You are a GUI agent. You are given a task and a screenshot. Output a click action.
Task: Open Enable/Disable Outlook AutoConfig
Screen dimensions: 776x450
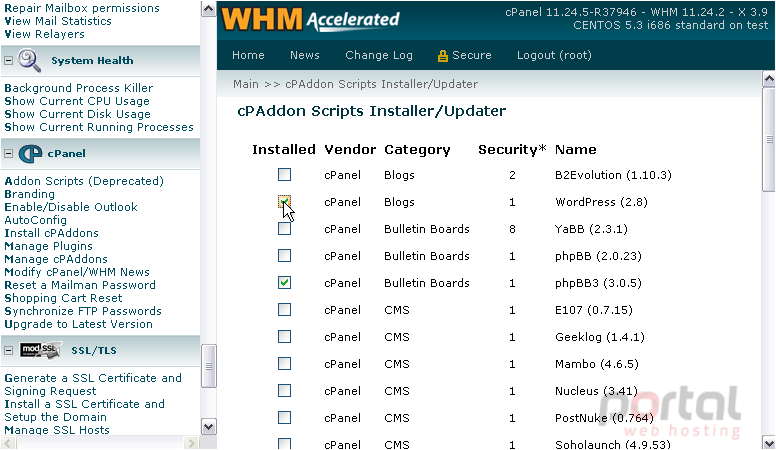pos(71,213)
